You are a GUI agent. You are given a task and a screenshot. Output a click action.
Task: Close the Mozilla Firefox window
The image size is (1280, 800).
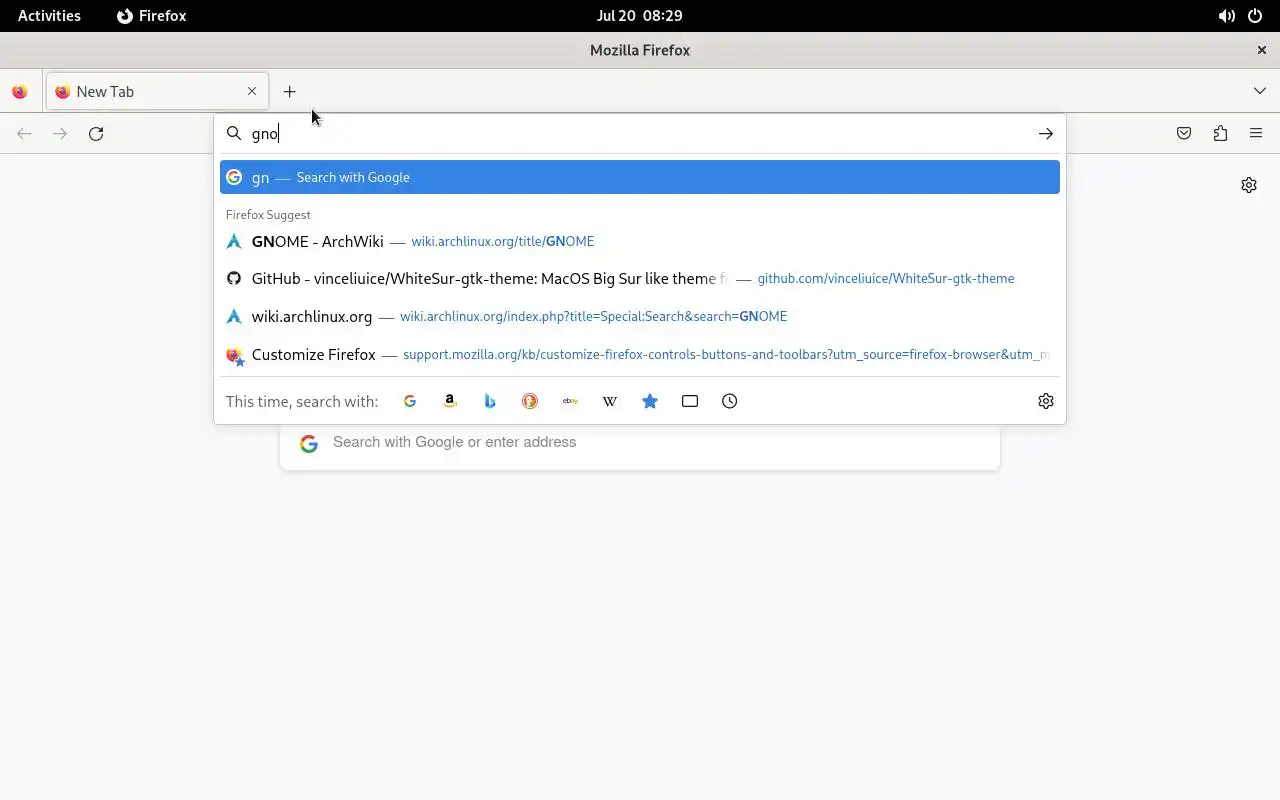[x=1262, y=50]
